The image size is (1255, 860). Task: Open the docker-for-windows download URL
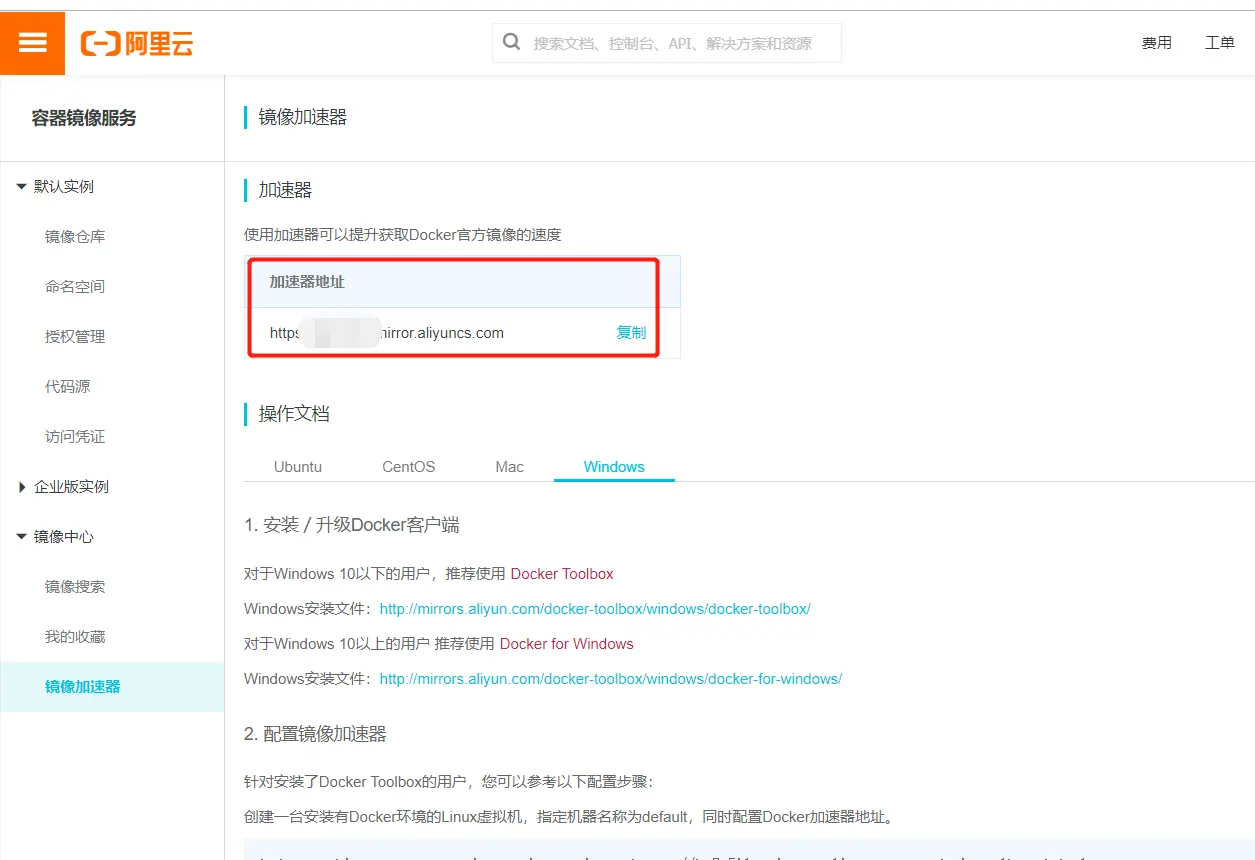tap(611, 679)
